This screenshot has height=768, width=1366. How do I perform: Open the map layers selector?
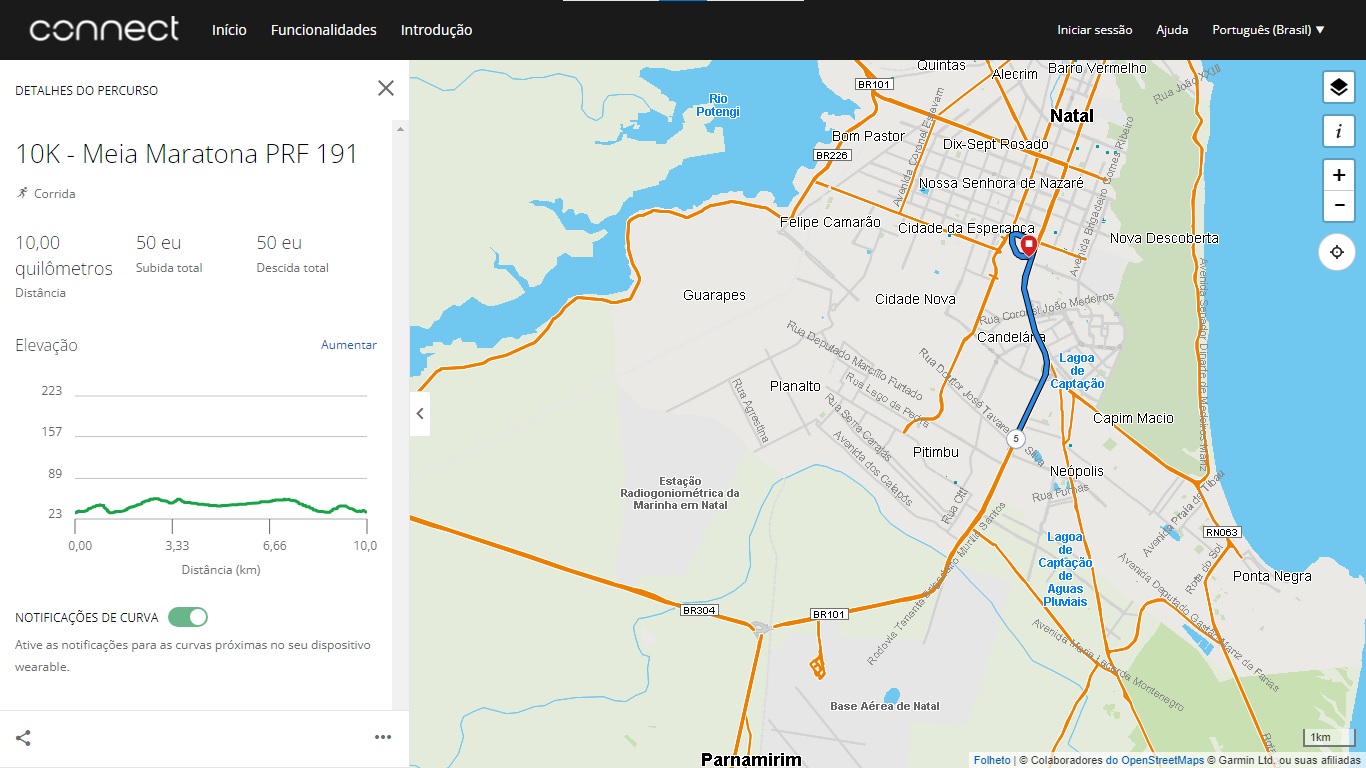1338,88
